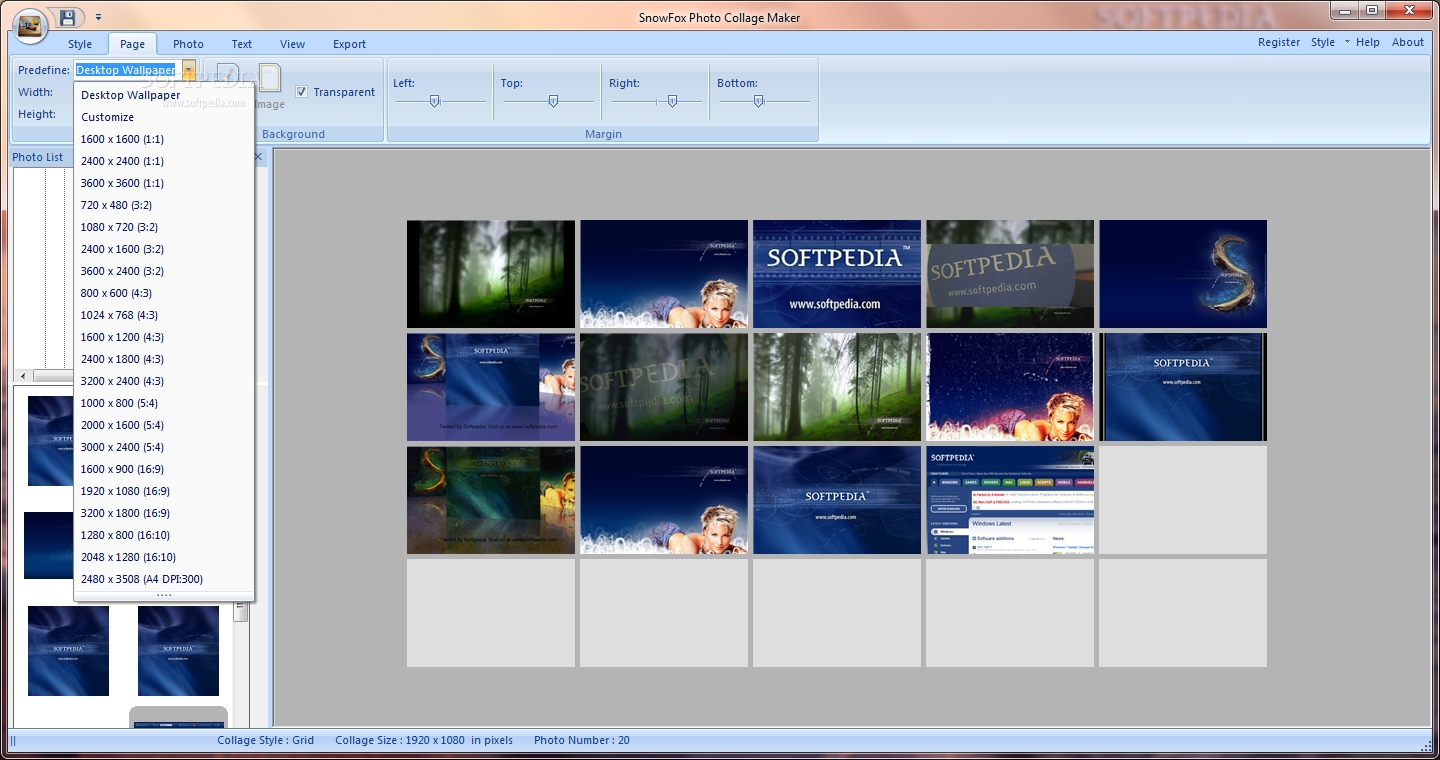Collapse the Predefine dropdown arrow
Screen dimensions: 1440x760
point(188,70)
